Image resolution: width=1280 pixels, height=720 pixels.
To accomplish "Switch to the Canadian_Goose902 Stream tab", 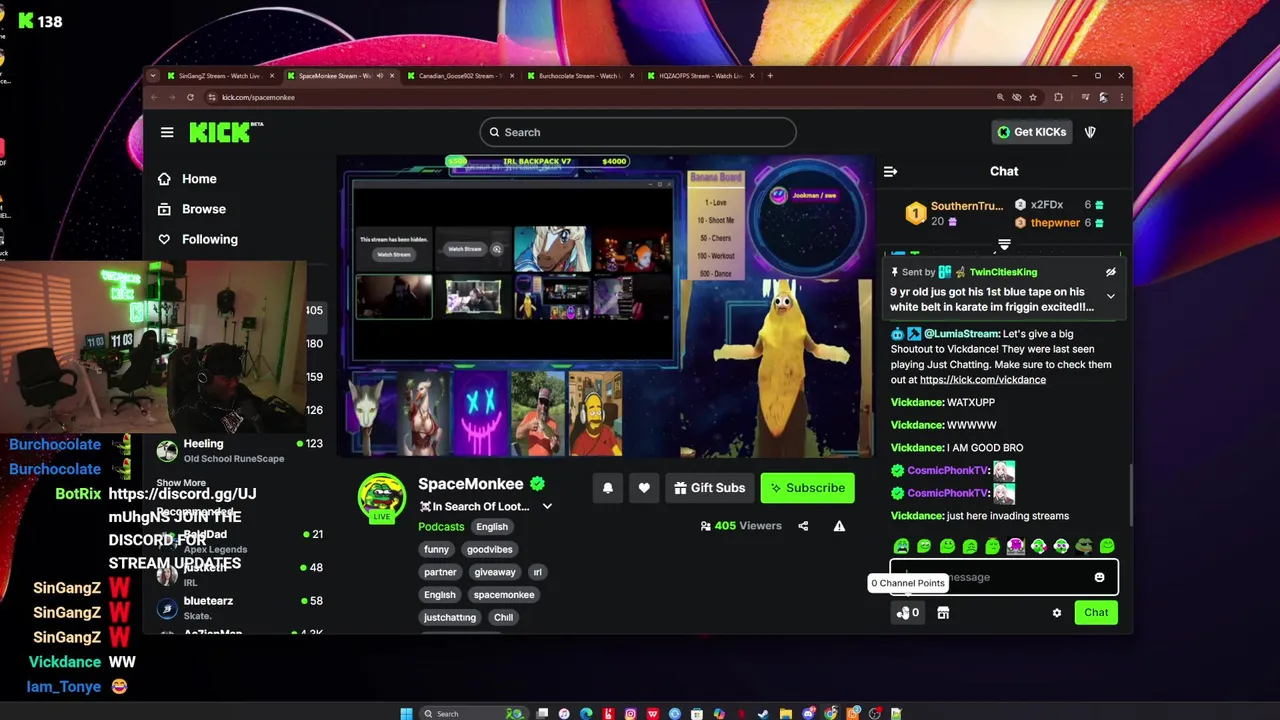I will [x=460, y=76].
